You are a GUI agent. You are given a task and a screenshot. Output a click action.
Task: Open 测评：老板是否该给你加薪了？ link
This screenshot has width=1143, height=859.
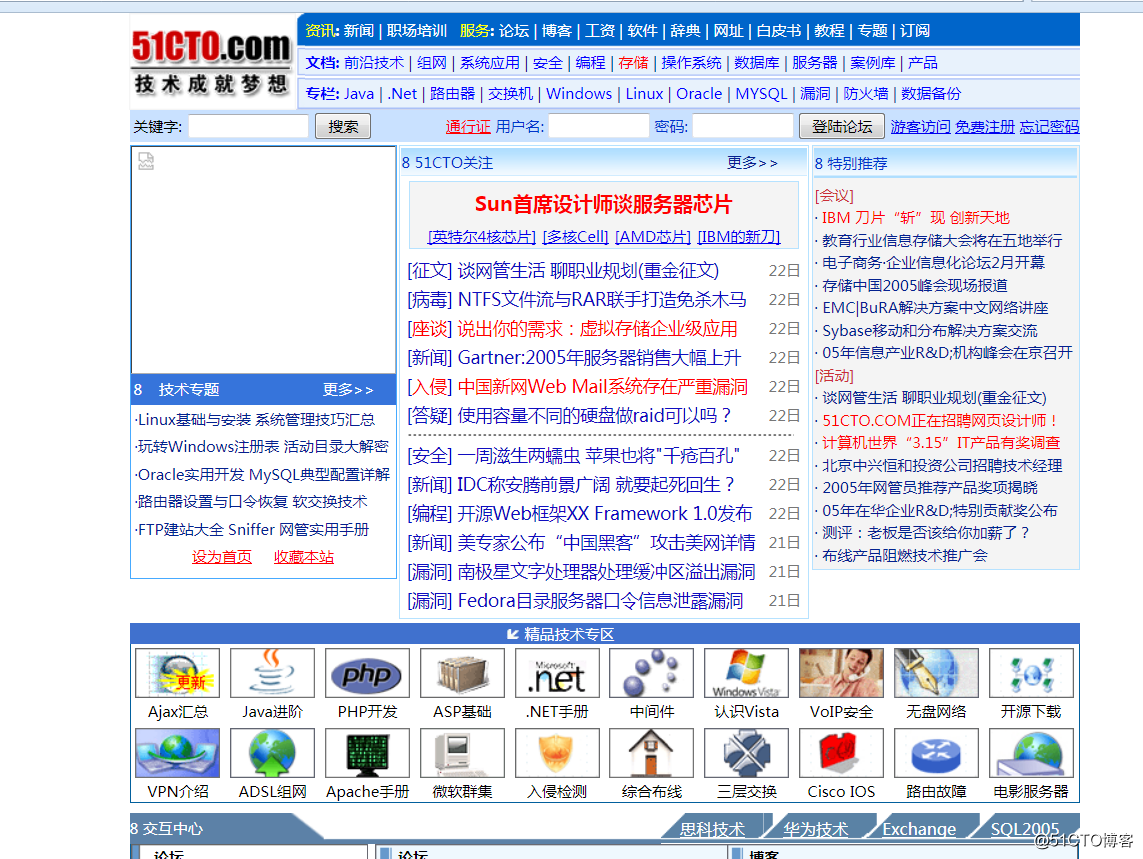[926, 532]
